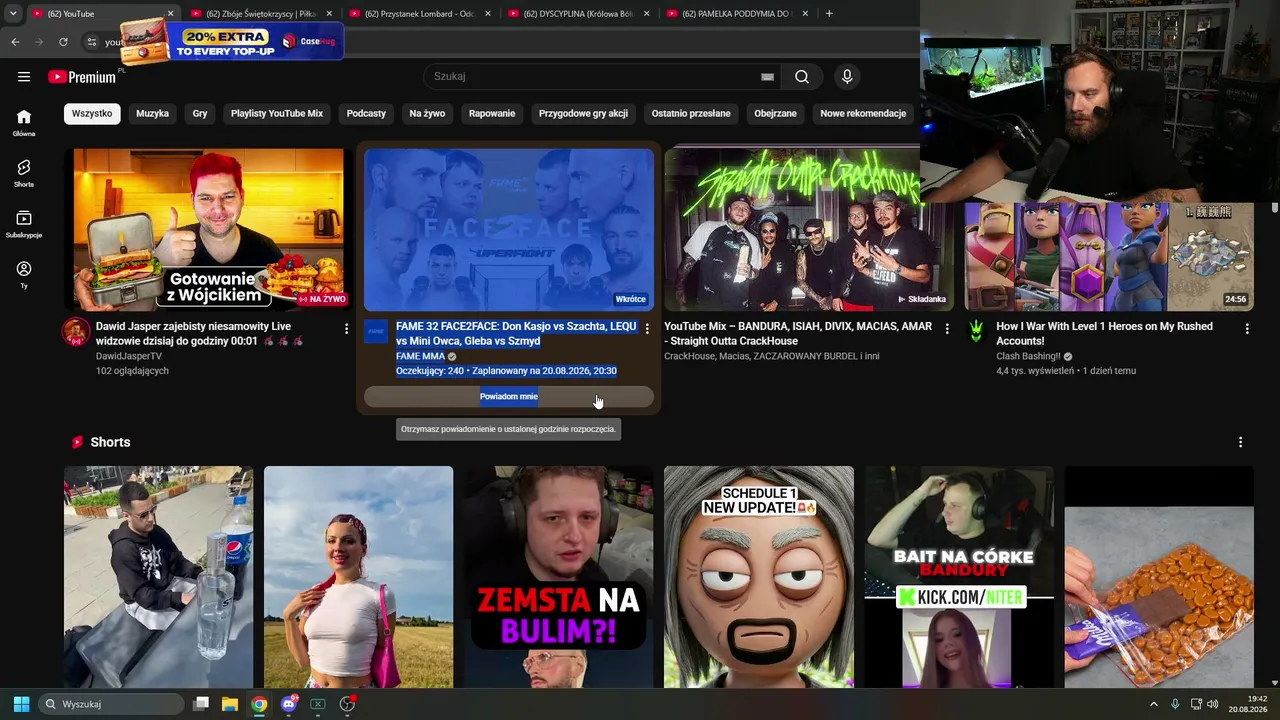Select the Gry filter chip
Viewport: 1280px width, 720px height.
pos(200,114)
